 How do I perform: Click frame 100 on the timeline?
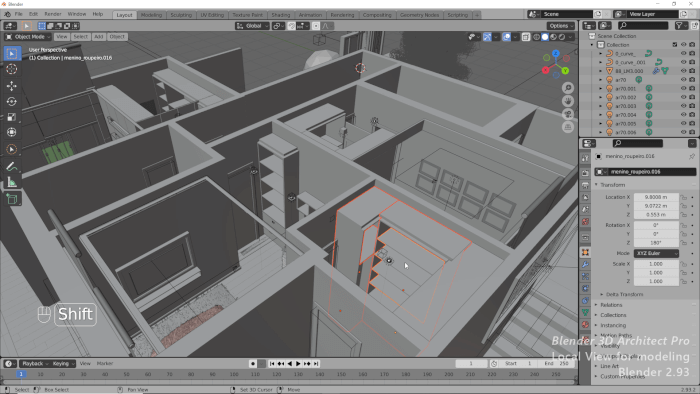click(x=234, y=374)
